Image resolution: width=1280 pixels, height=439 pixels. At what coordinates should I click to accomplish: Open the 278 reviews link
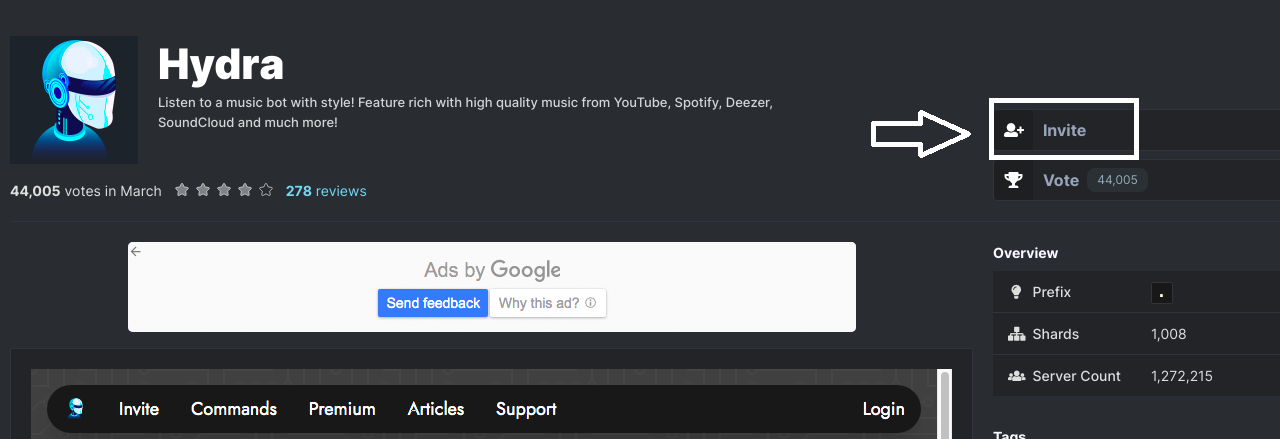point(326,191)
